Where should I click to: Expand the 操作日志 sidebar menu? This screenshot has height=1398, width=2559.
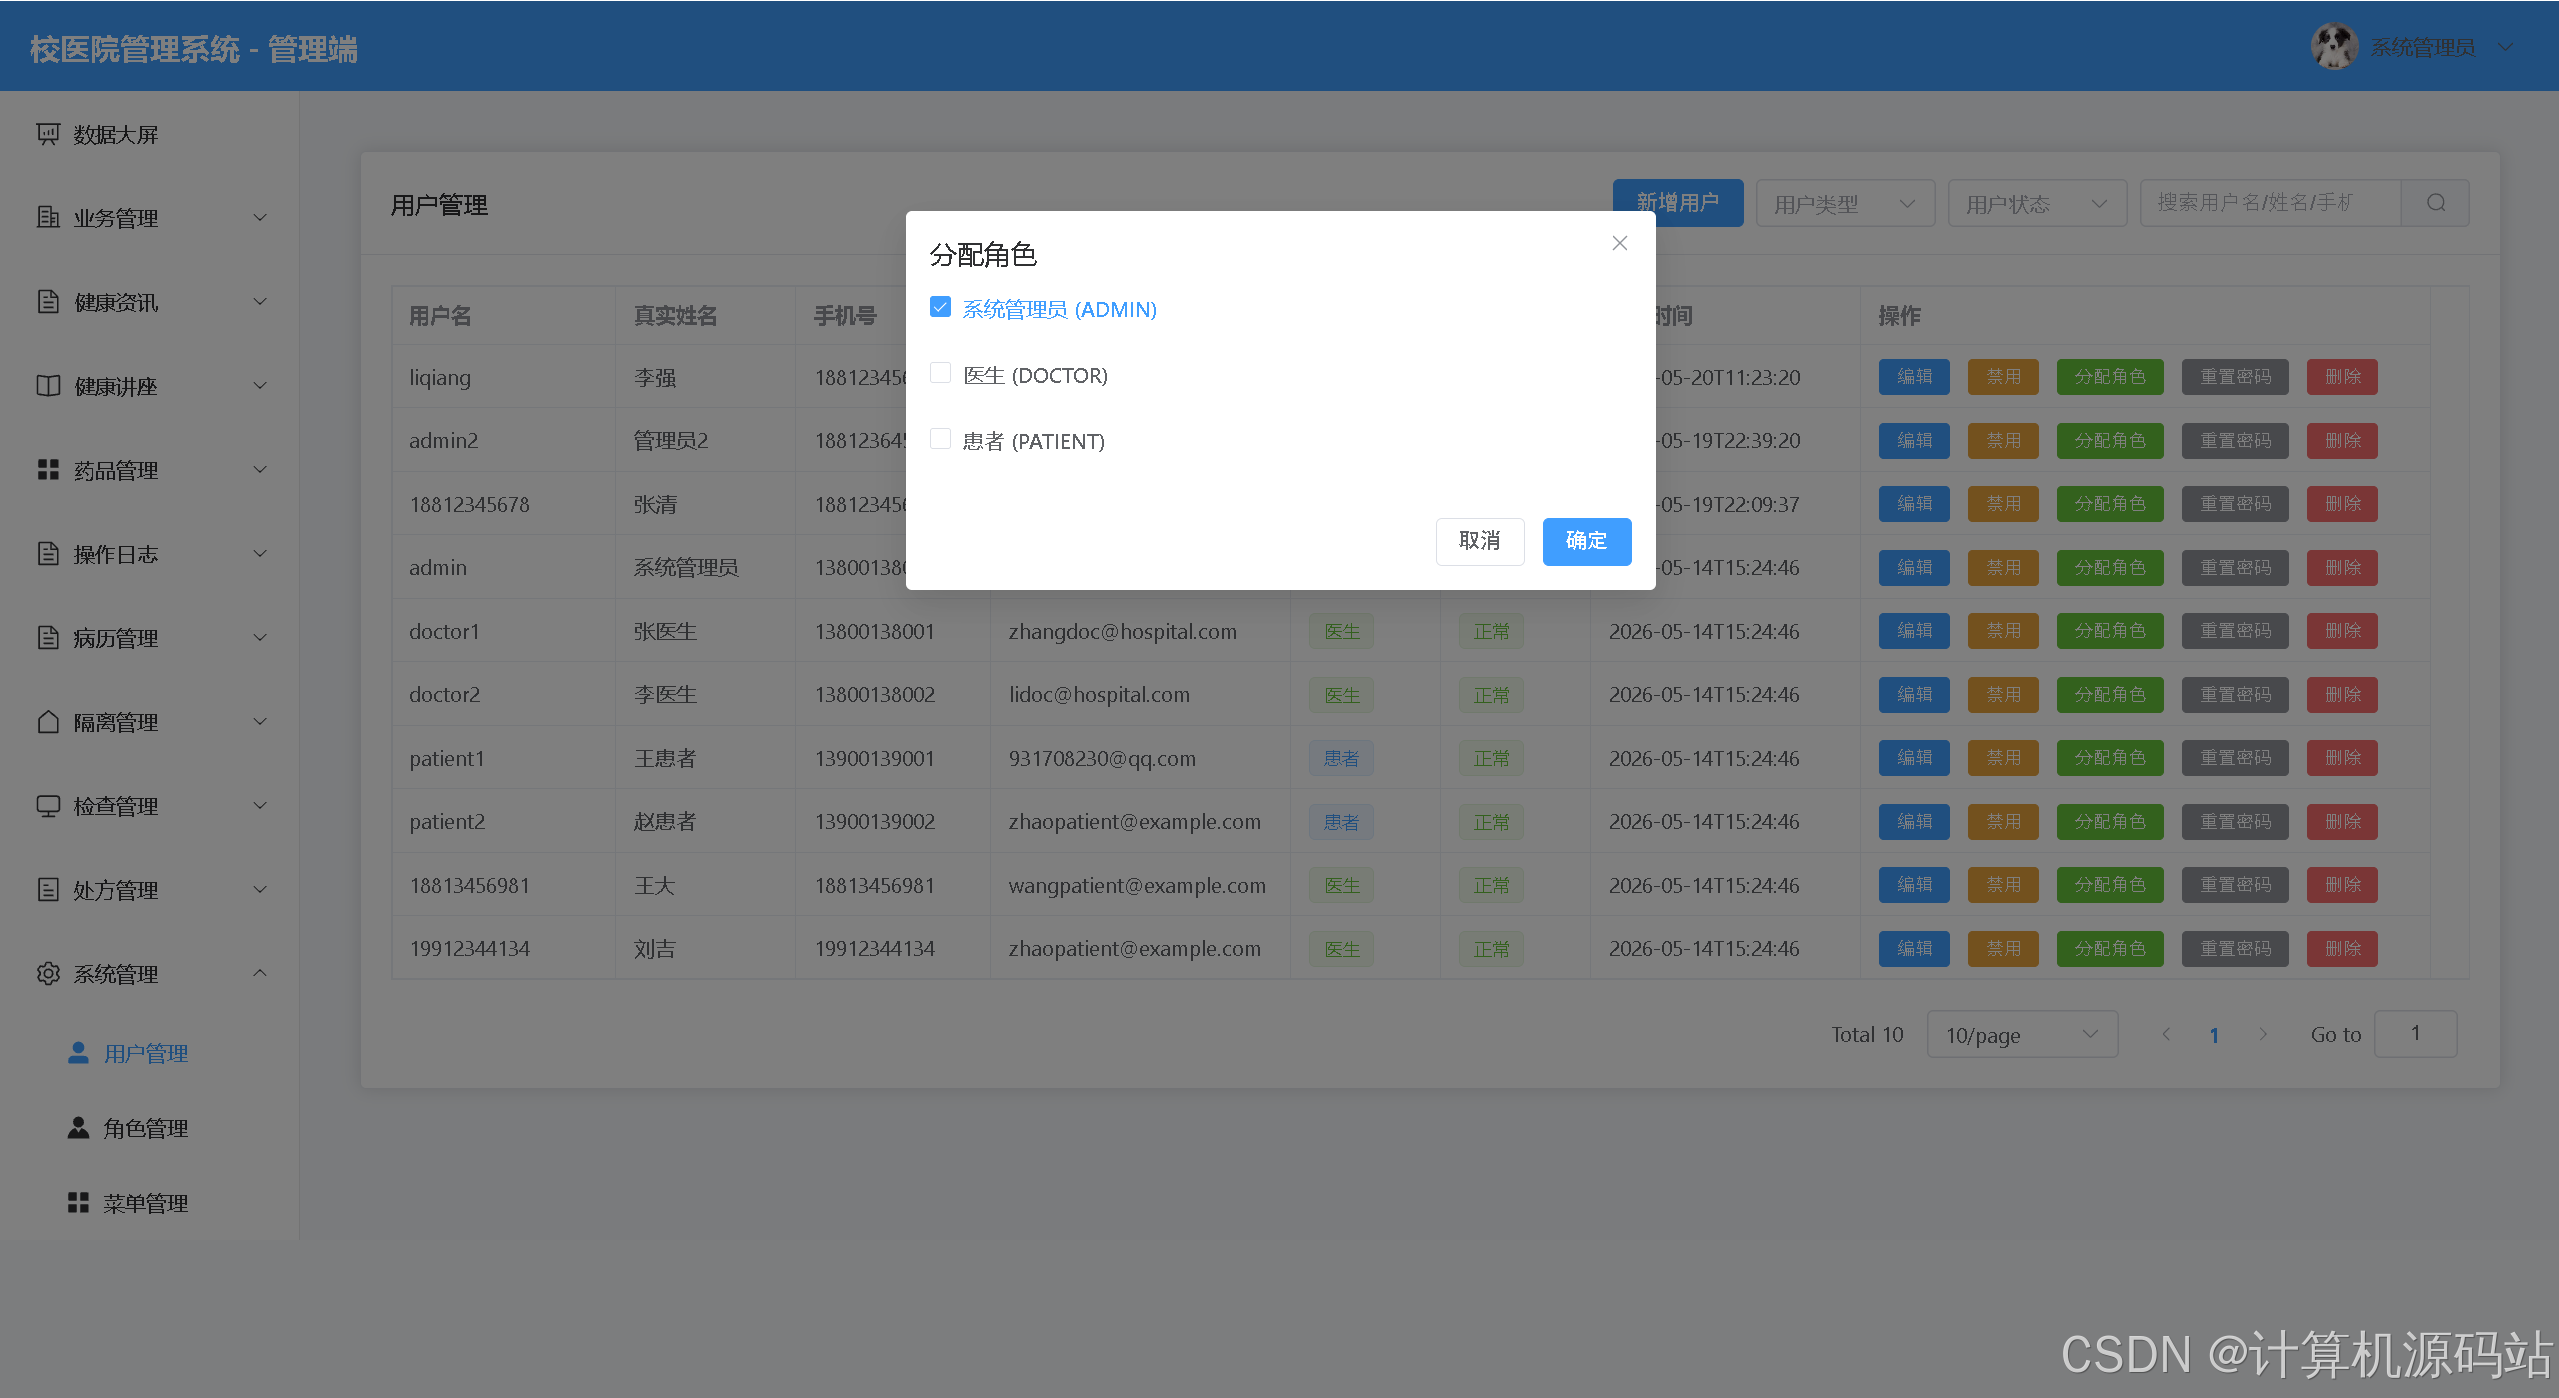149,554
